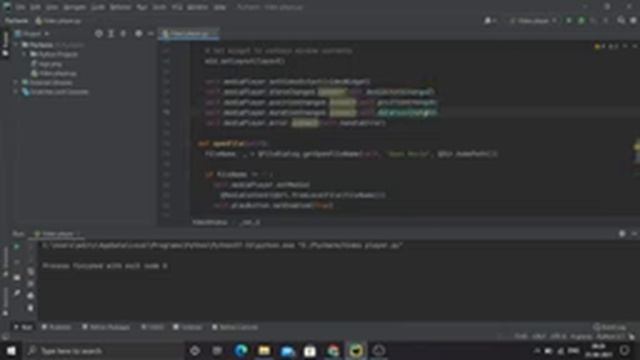Open the Edit menu
This screenshot has width=640, height=360.
pos(35,7)
